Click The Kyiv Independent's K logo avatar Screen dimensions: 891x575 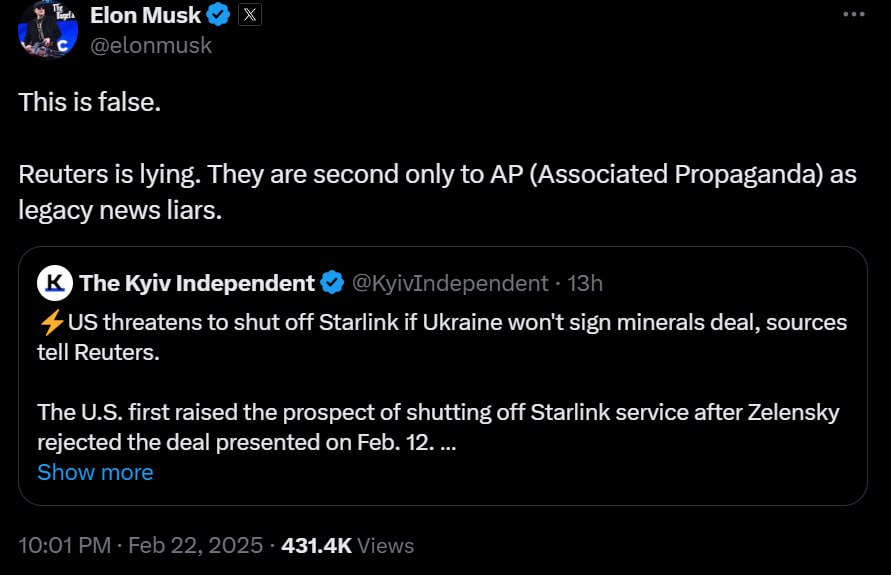point(55,283)
